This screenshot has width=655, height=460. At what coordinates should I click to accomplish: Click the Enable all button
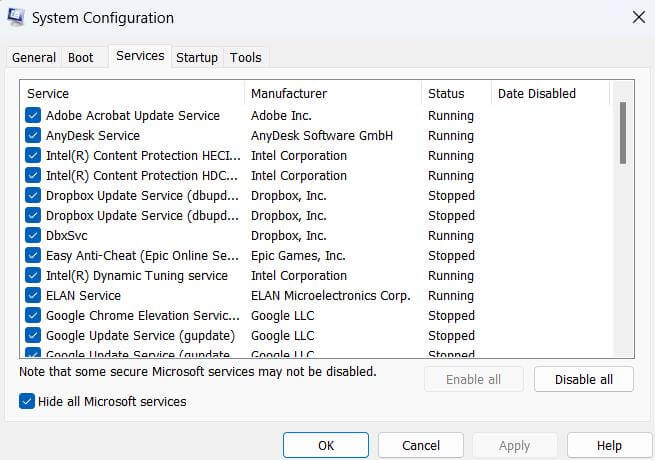473,379
